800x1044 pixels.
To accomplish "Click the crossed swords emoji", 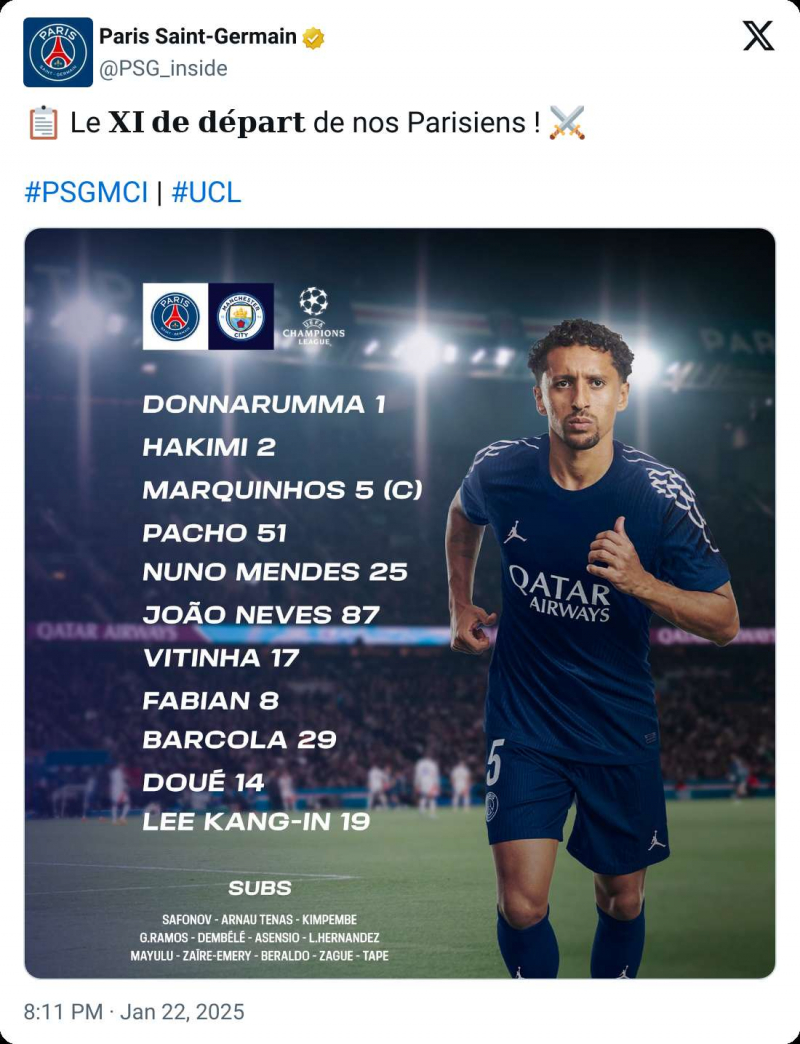I will (567, 123).
